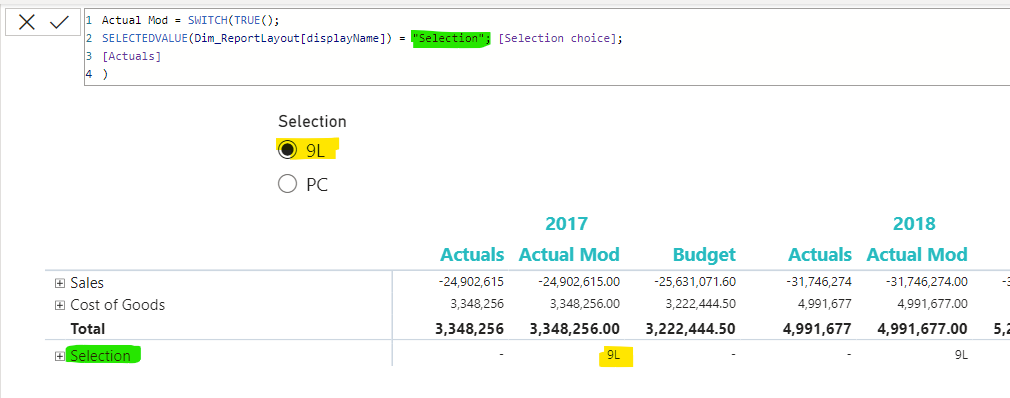Click the Total row label
The height and width of the screenshot is (398, 1010).
click(x=88, y=328)
